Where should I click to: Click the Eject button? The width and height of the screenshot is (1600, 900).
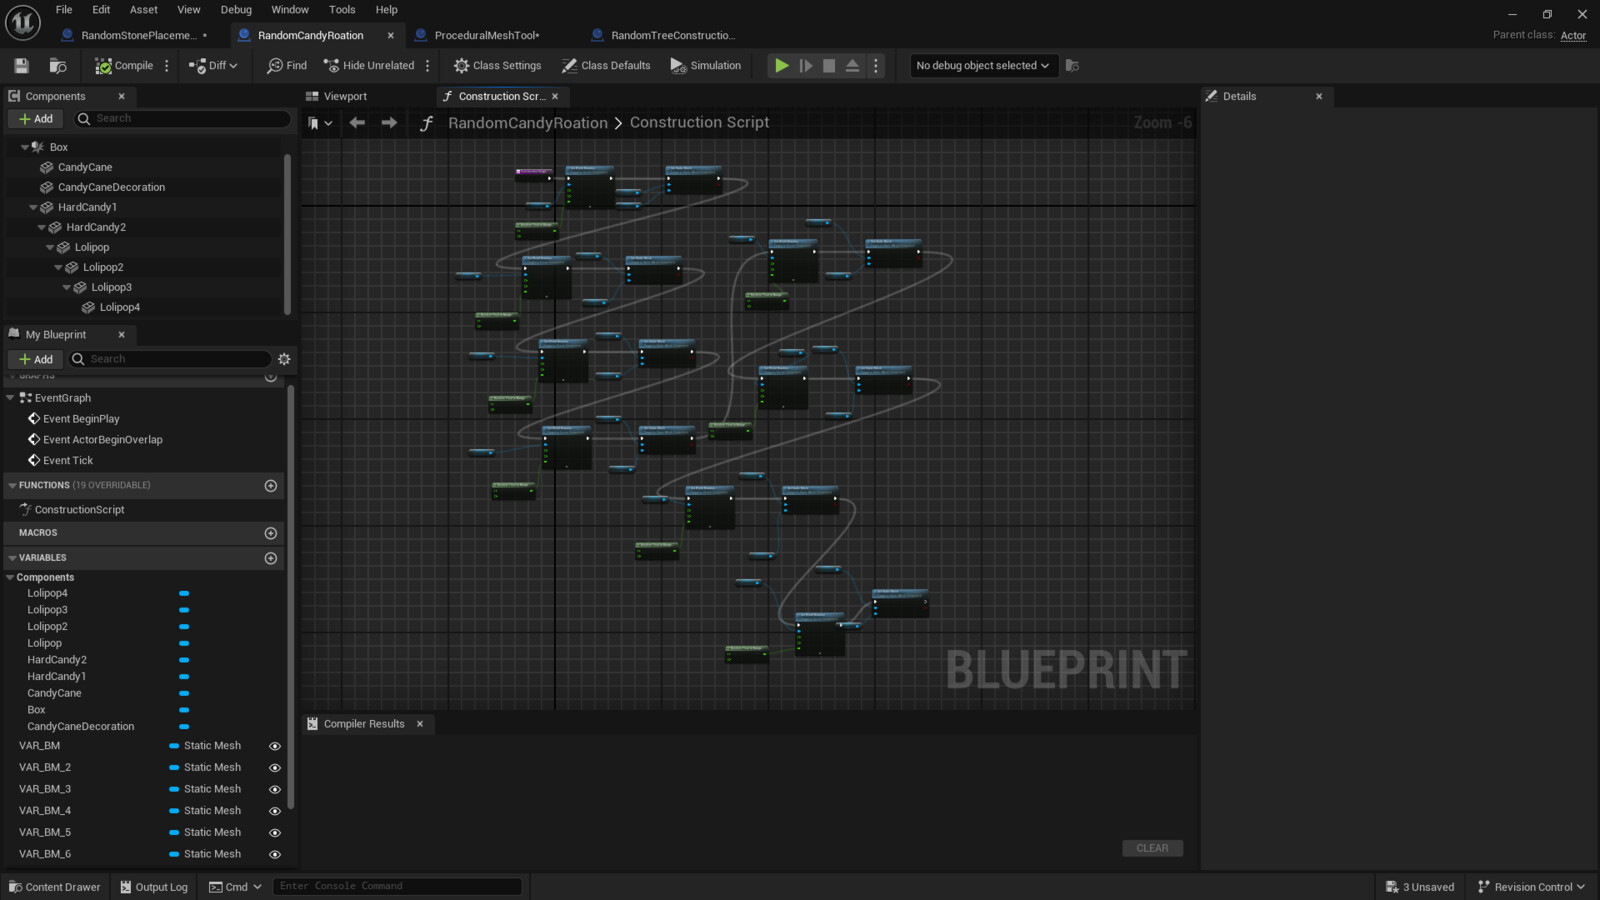click(852, 66)
